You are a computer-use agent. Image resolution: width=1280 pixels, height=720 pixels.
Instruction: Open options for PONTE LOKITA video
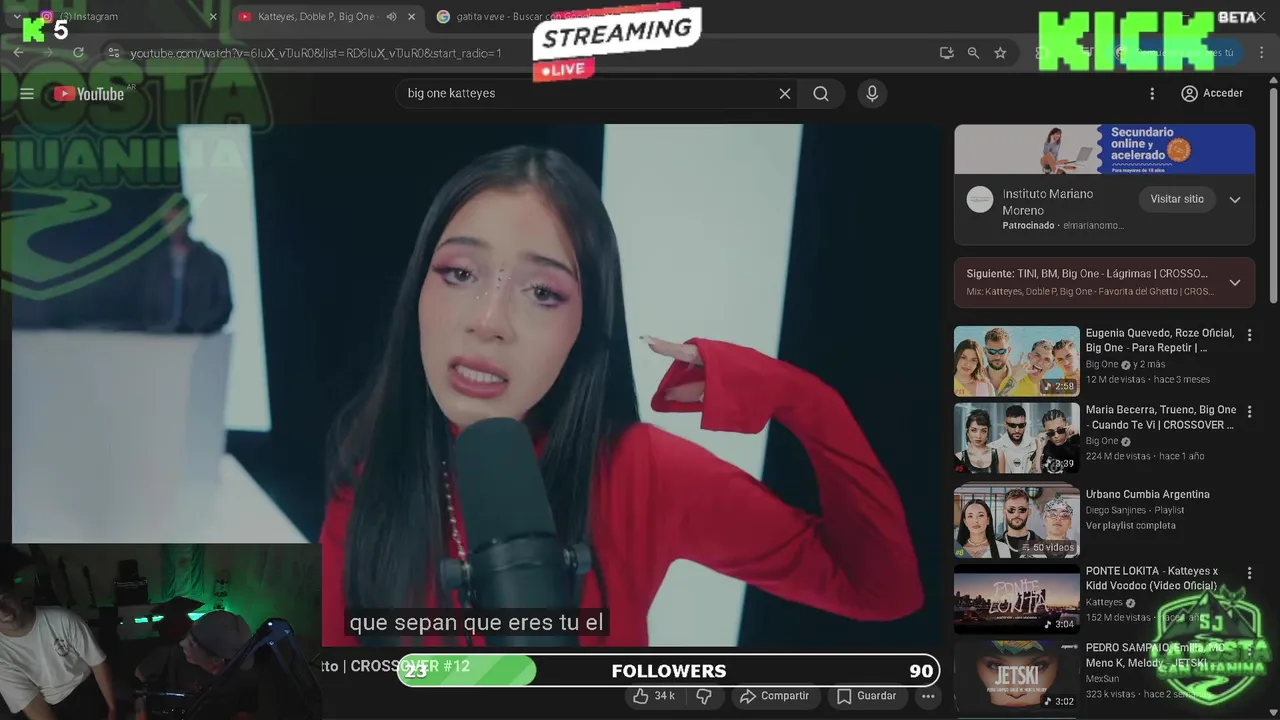[x=1249, y=573]
